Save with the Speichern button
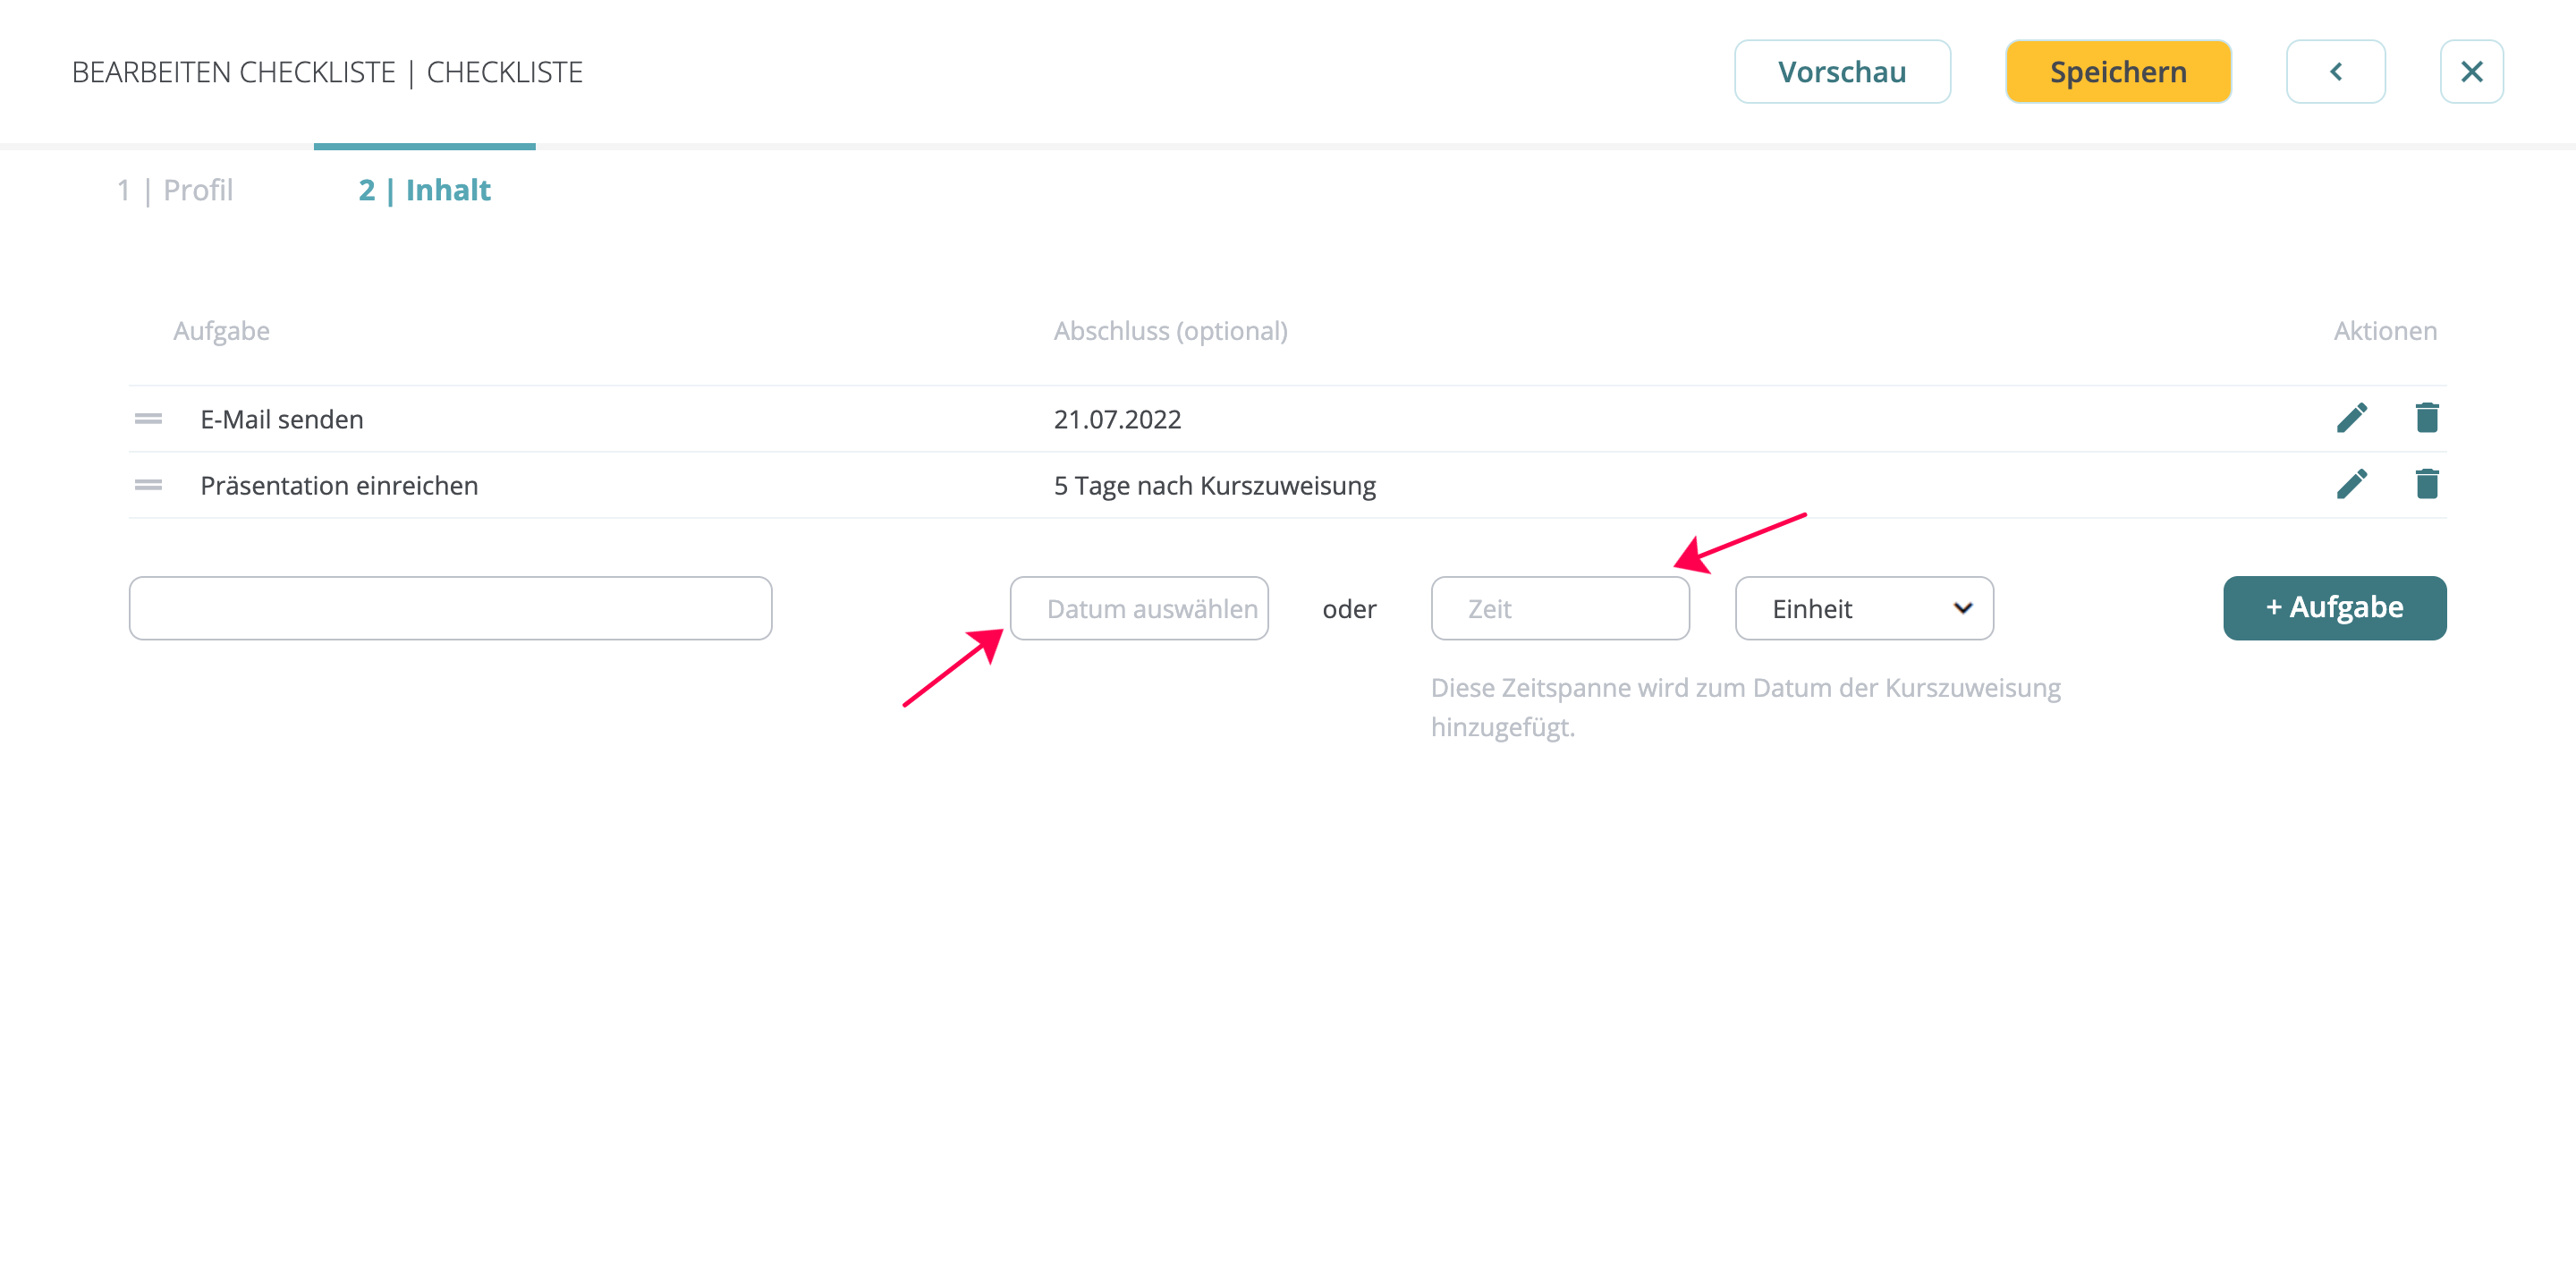This screenshot has height=1272, width=2576. [2118, 72]
